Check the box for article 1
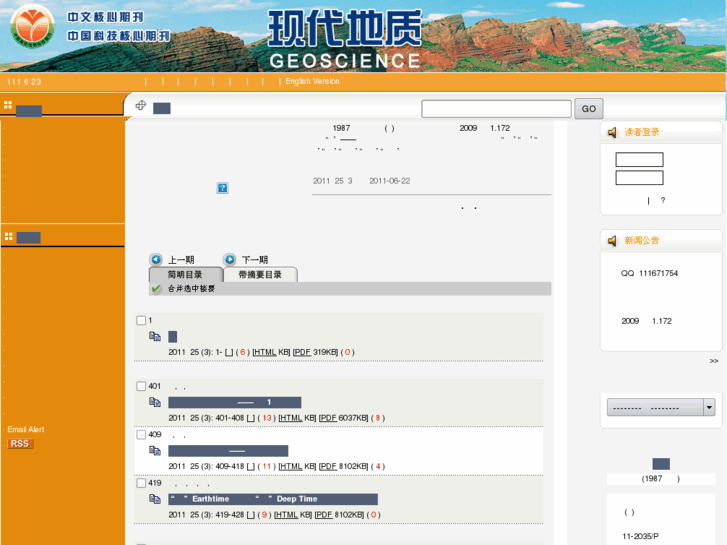The width and height of the screenshot is (727, 545). (x=141, y=320)
